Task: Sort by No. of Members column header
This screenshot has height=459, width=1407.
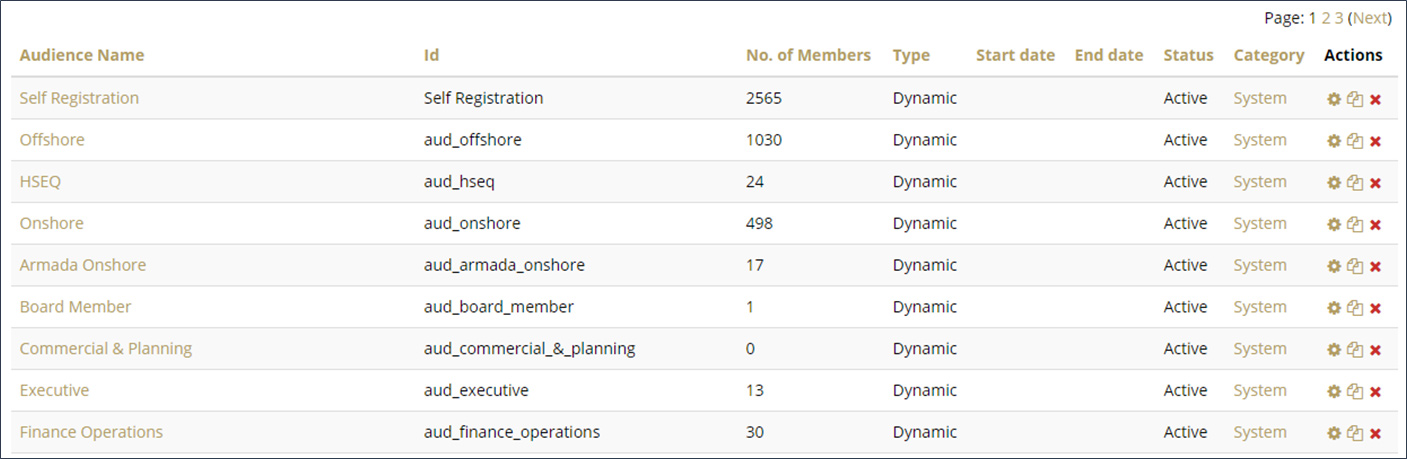Action: pyautogui.click(x=808, y=55)
